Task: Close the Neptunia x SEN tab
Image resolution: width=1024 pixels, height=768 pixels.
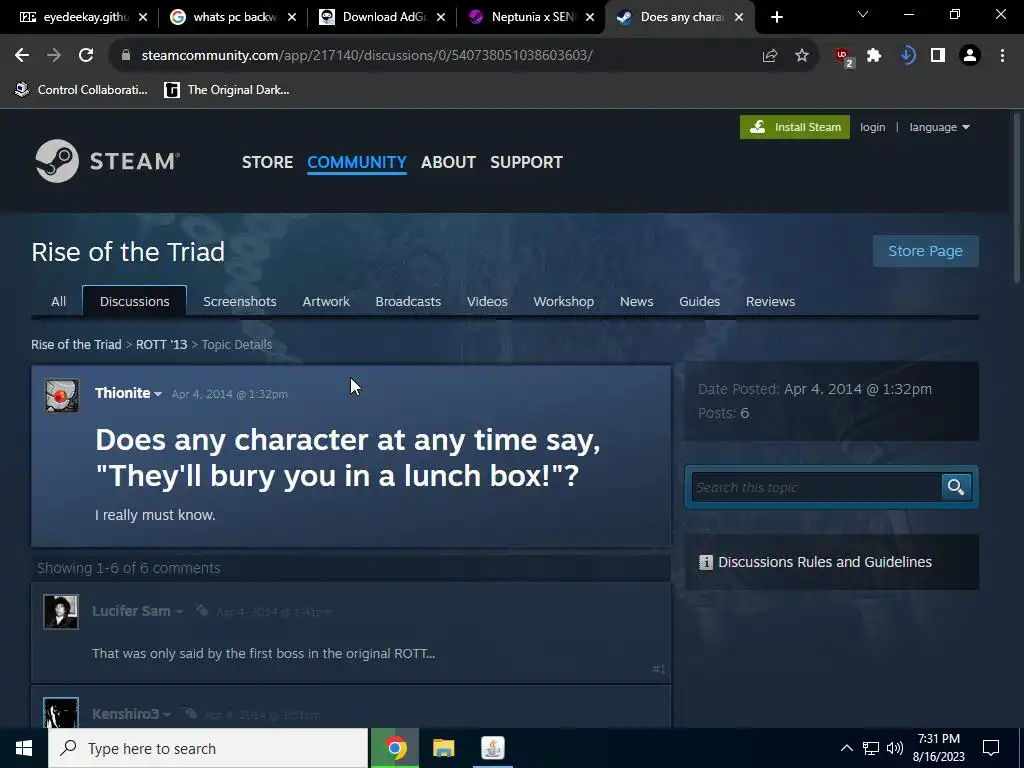Action: [x=590, y=17]
